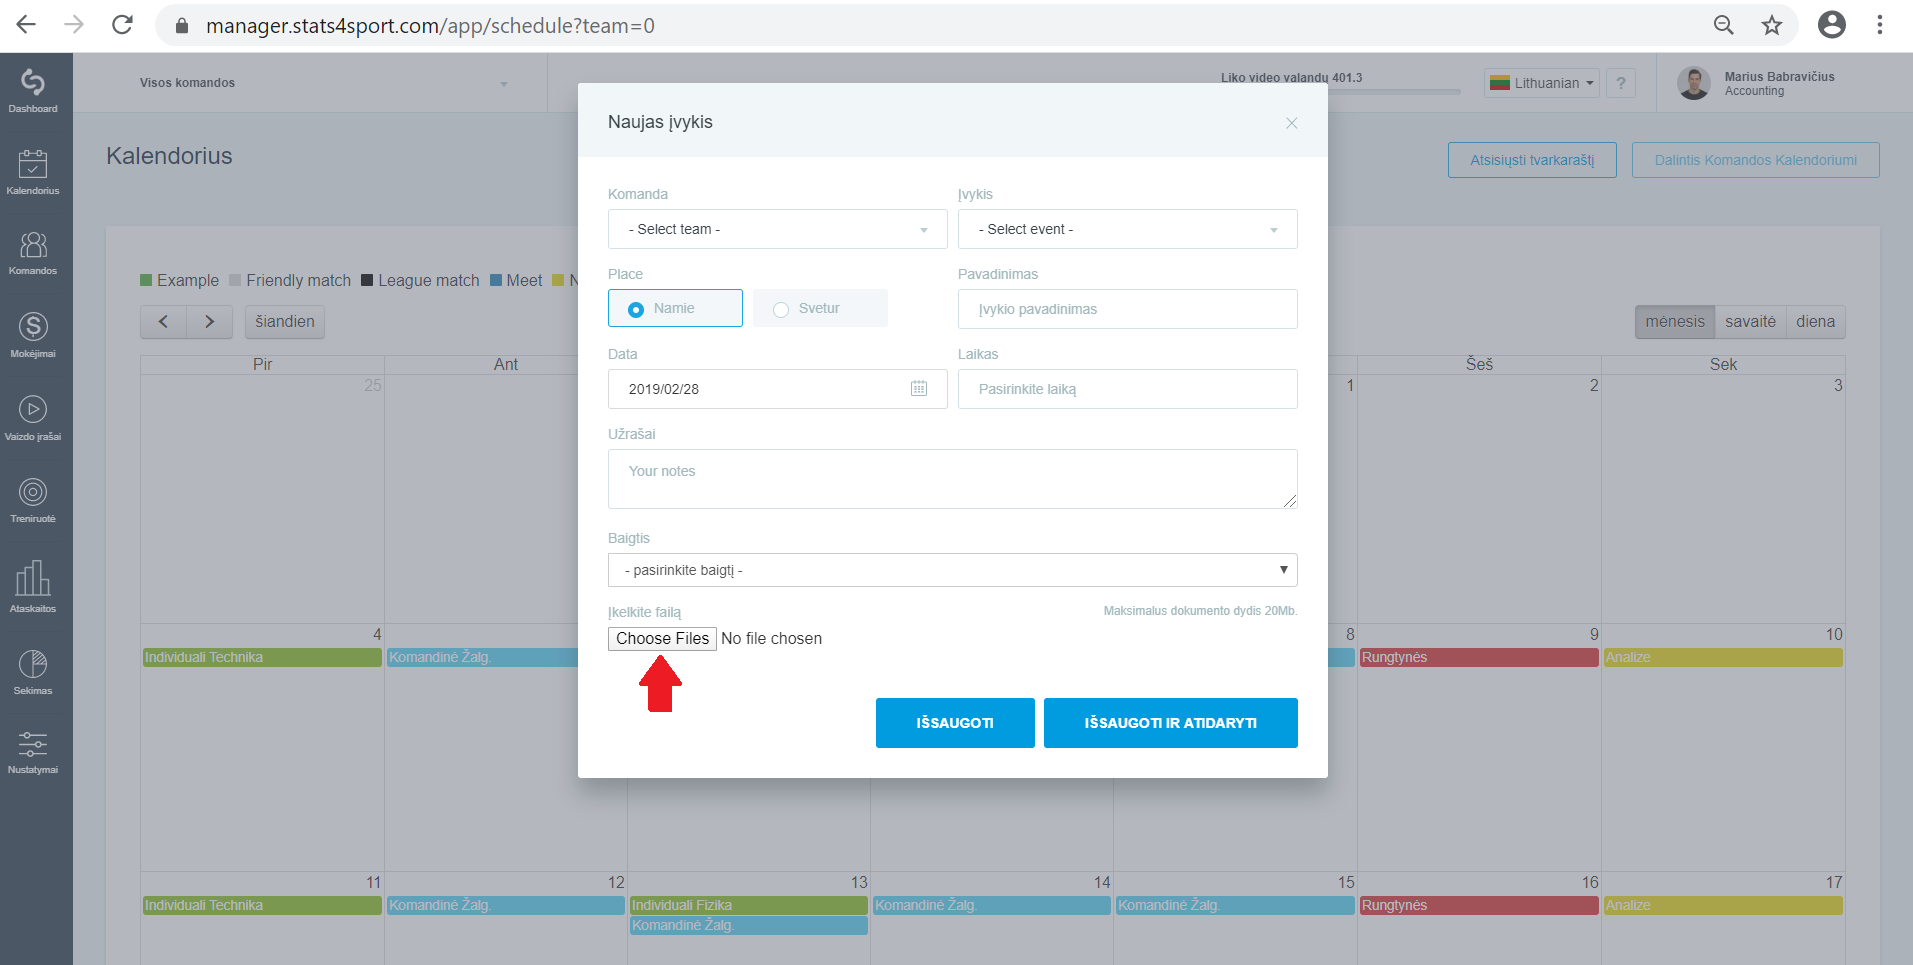Click the Pasirinkite laiką time field

(1128, 389)
